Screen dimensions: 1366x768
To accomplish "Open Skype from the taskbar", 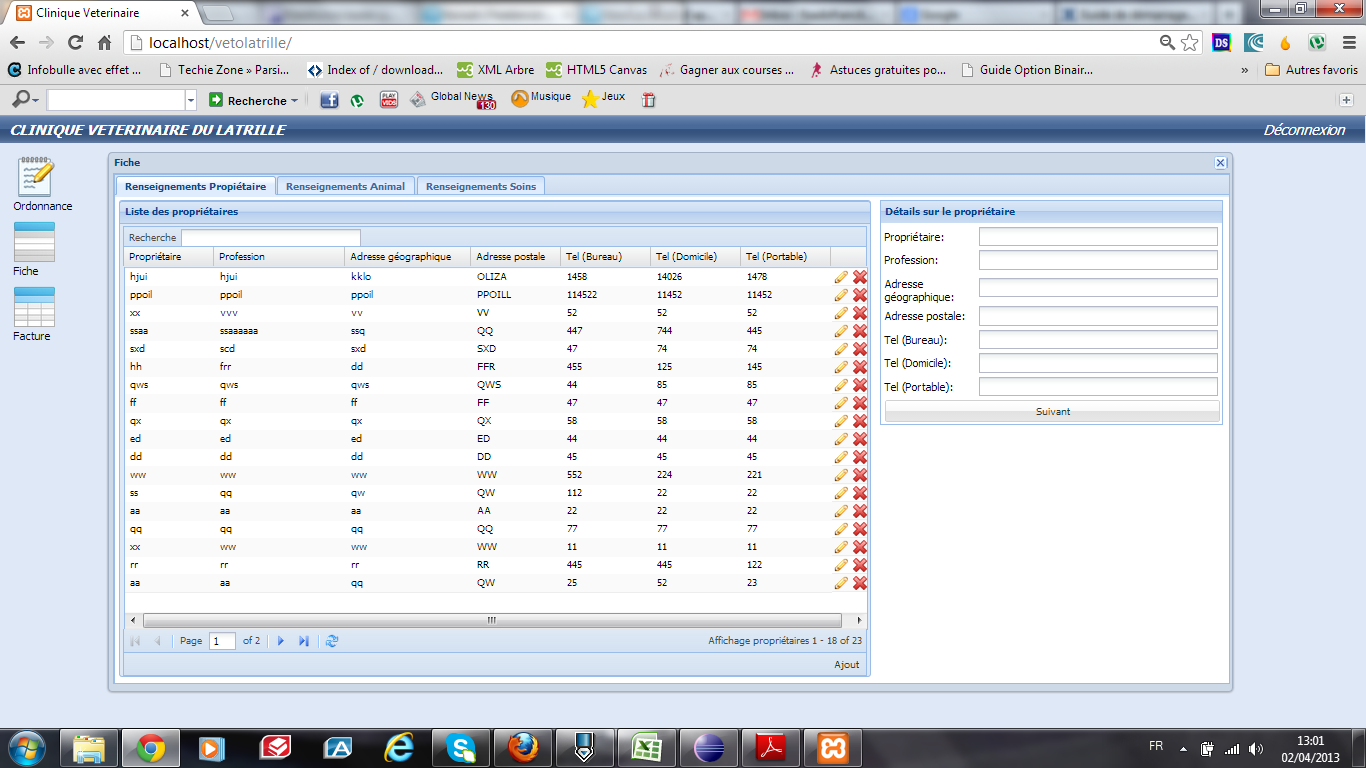I will coord(461,747).
